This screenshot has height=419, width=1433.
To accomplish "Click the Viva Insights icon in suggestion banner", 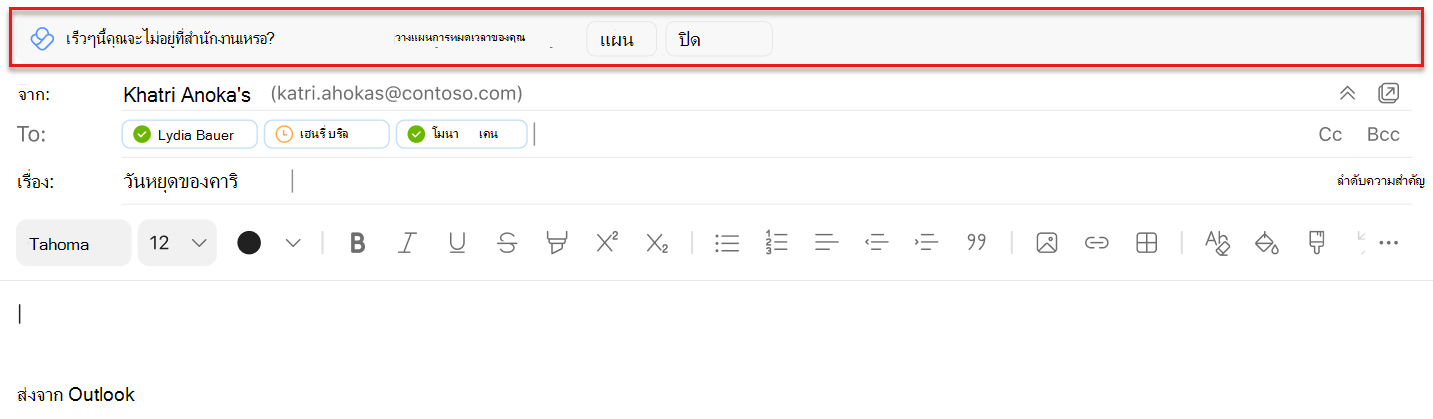I will [41, 39].
